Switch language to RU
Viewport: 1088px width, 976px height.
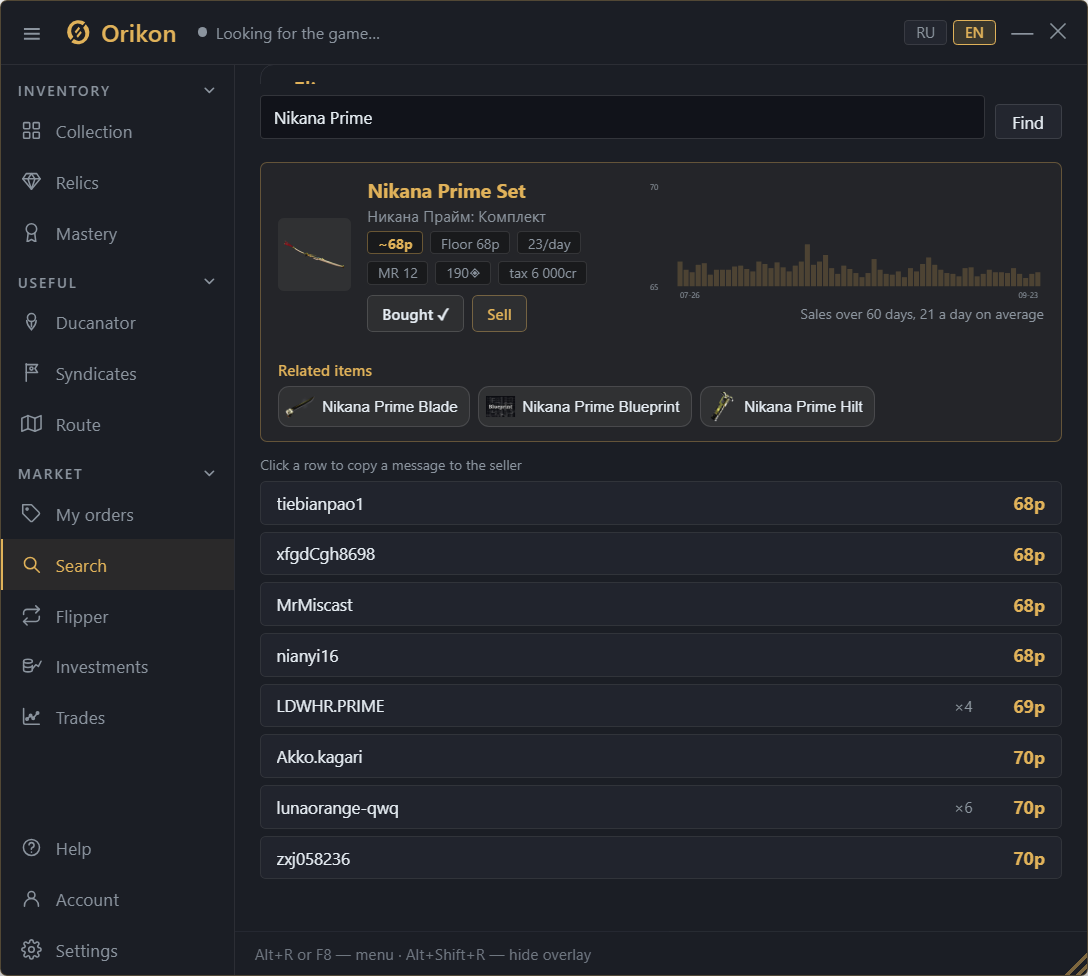click(925, 33)
